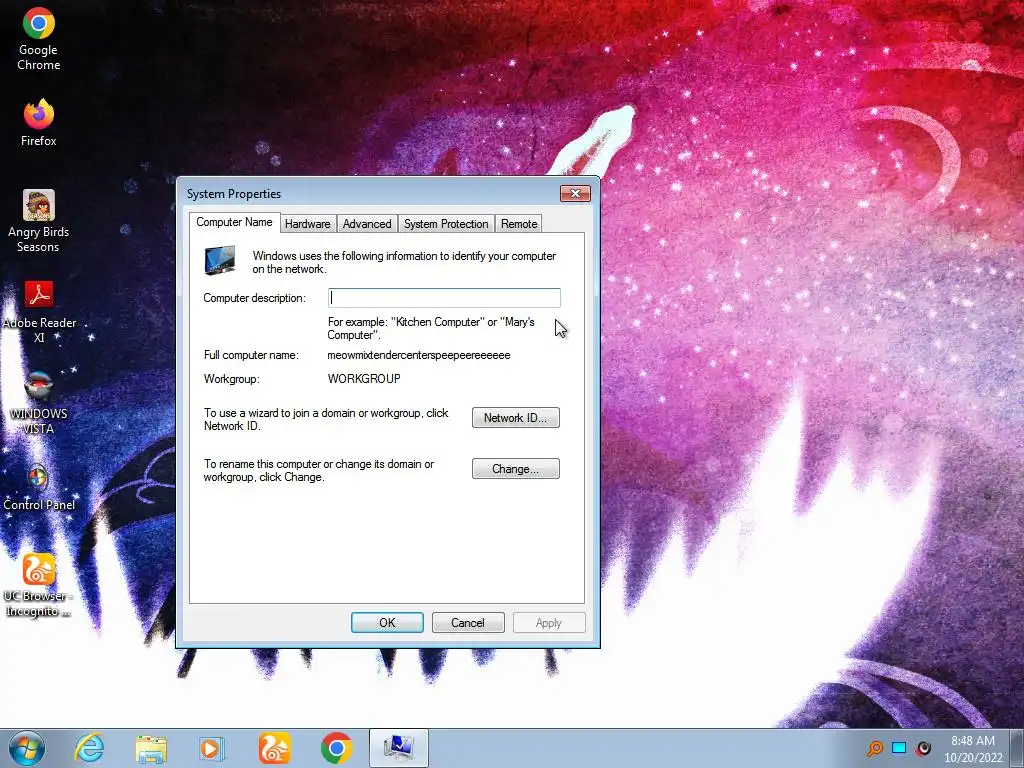
Task: Open Windows Explorer folder in taskbar
Action: (x=151, y=748)
